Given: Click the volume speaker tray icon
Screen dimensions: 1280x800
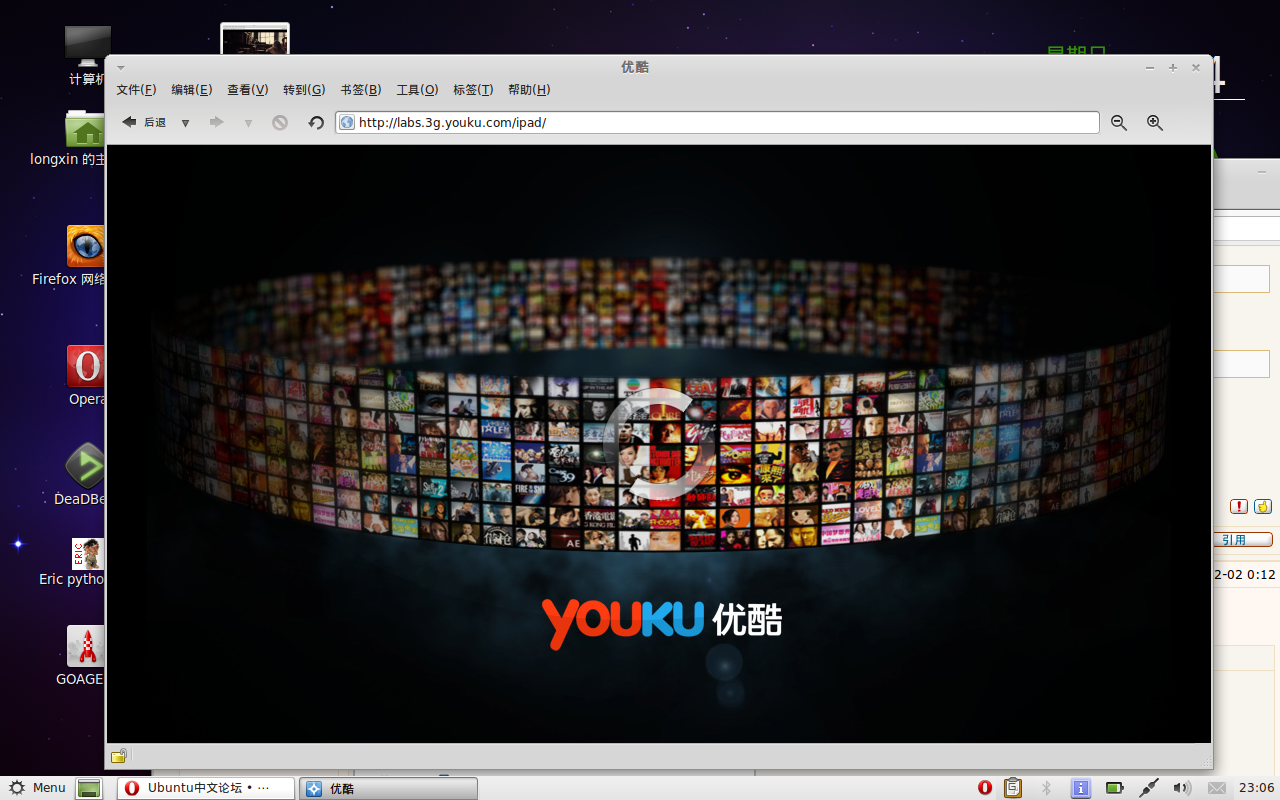Looking at the screenshot, I should [x=1182, y=788].
